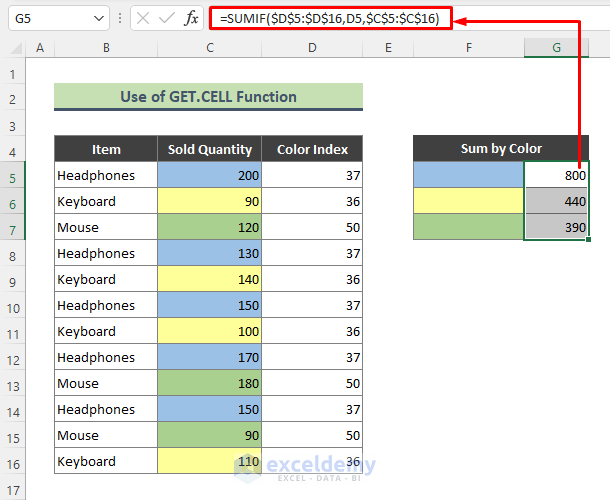Click the Sold Quantity cell 120
Viewport: 610px width, 500px height.
(x=210, y=227)
